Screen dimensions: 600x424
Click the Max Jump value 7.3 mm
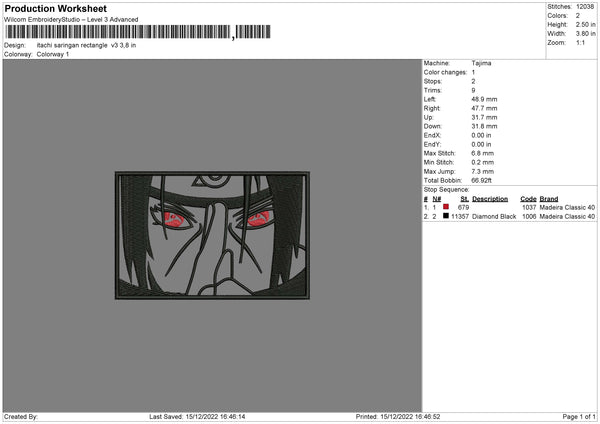483,171
